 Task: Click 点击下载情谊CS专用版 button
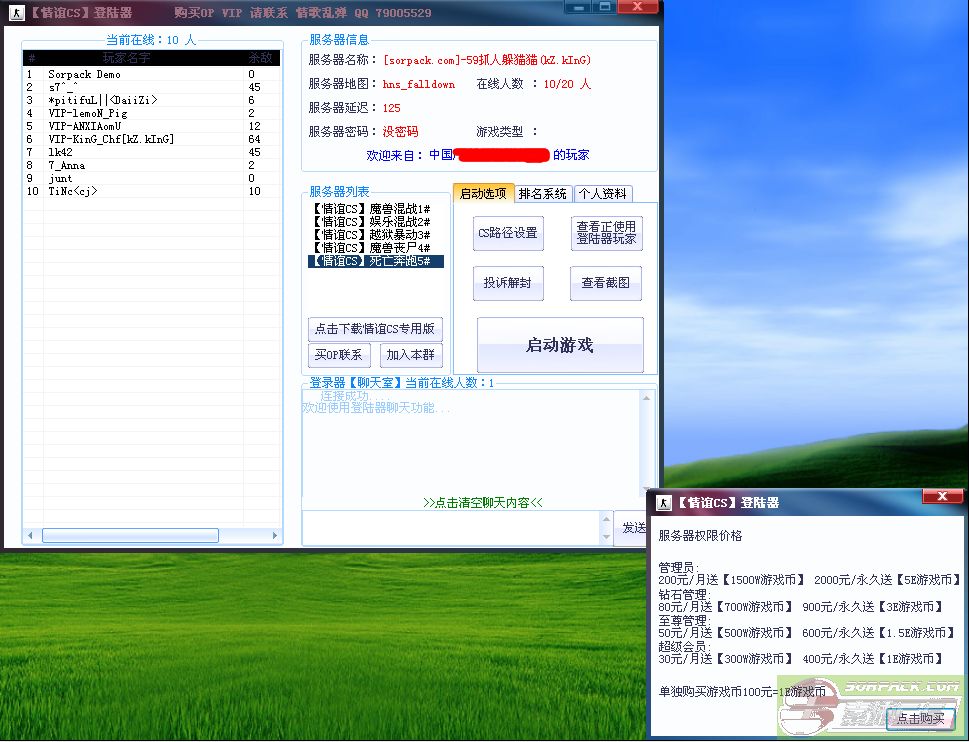pos(375,329)
